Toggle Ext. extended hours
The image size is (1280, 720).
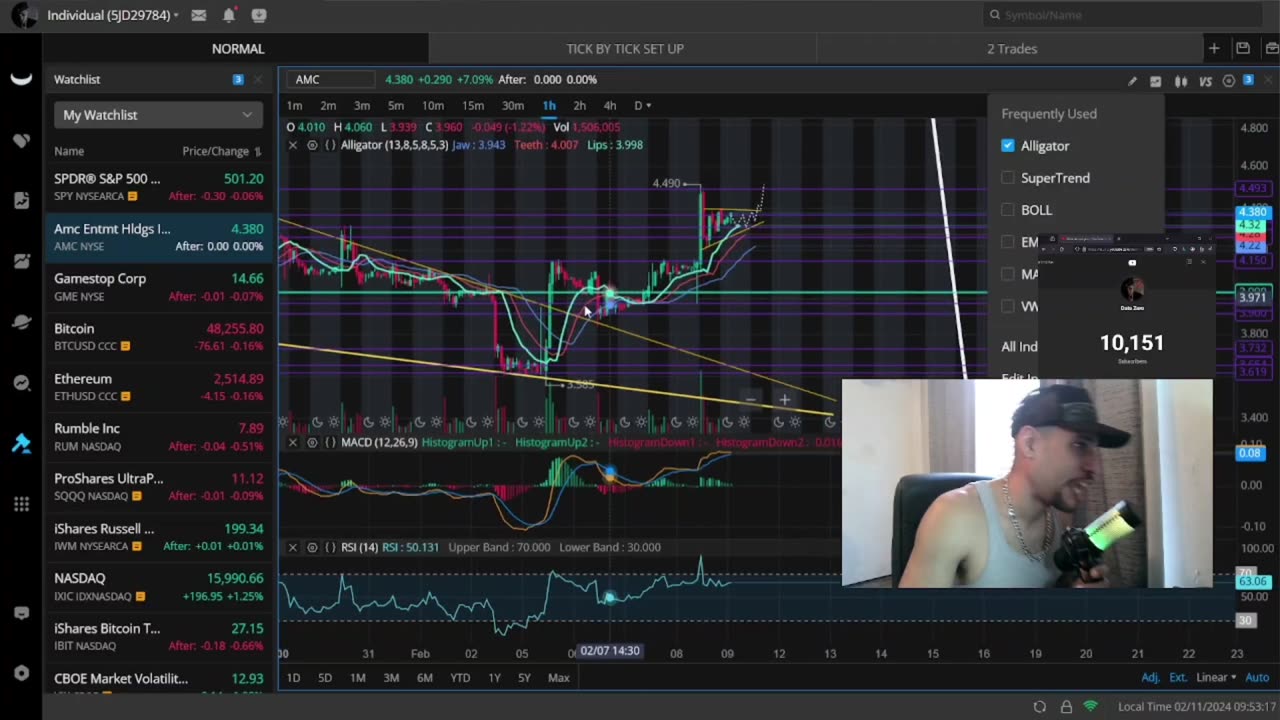(x=1178, y=677)
